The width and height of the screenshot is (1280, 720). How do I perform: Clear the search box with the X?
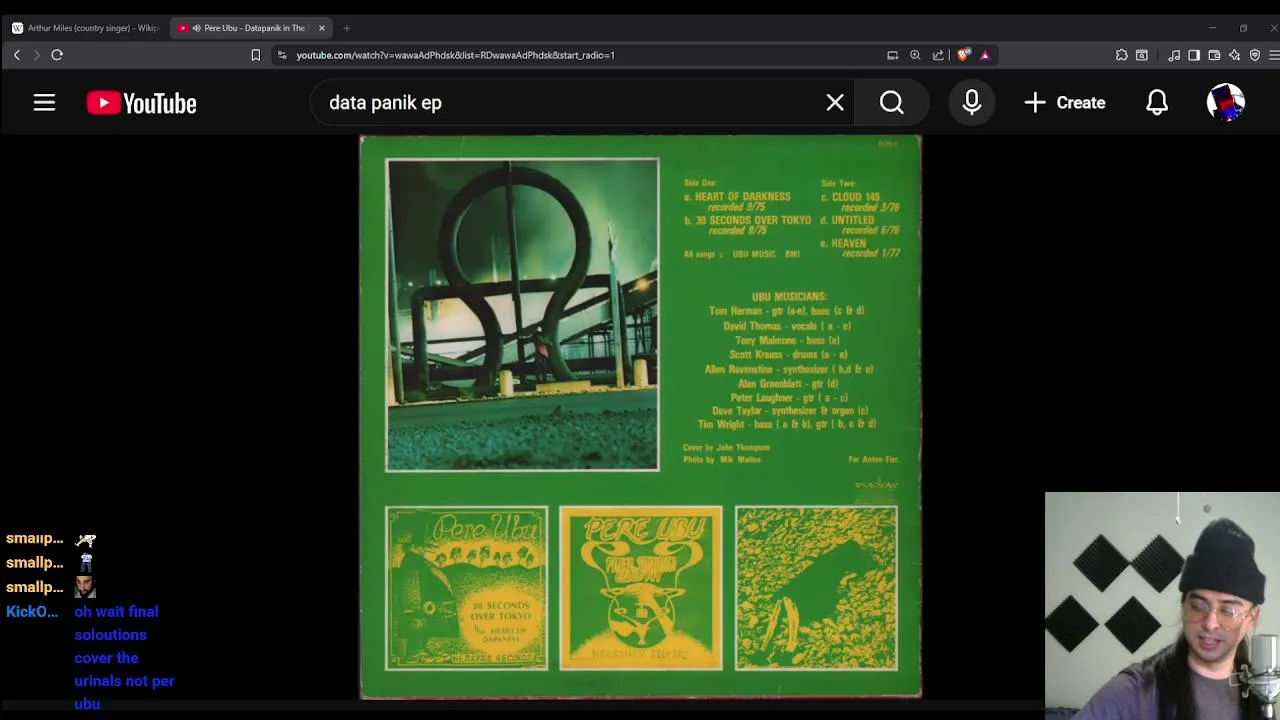click(835, 103)
